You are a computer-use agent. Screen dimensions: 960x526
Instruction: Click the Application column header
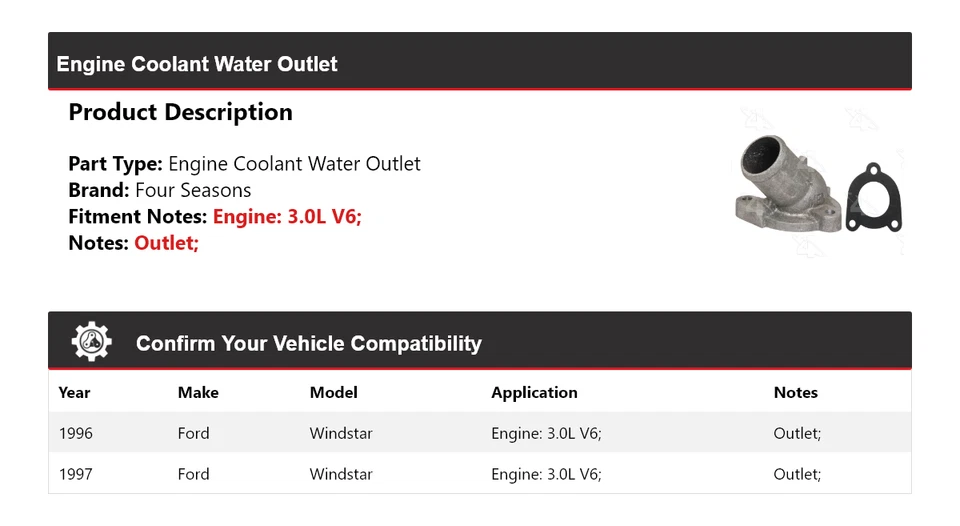tap(534, 393)
